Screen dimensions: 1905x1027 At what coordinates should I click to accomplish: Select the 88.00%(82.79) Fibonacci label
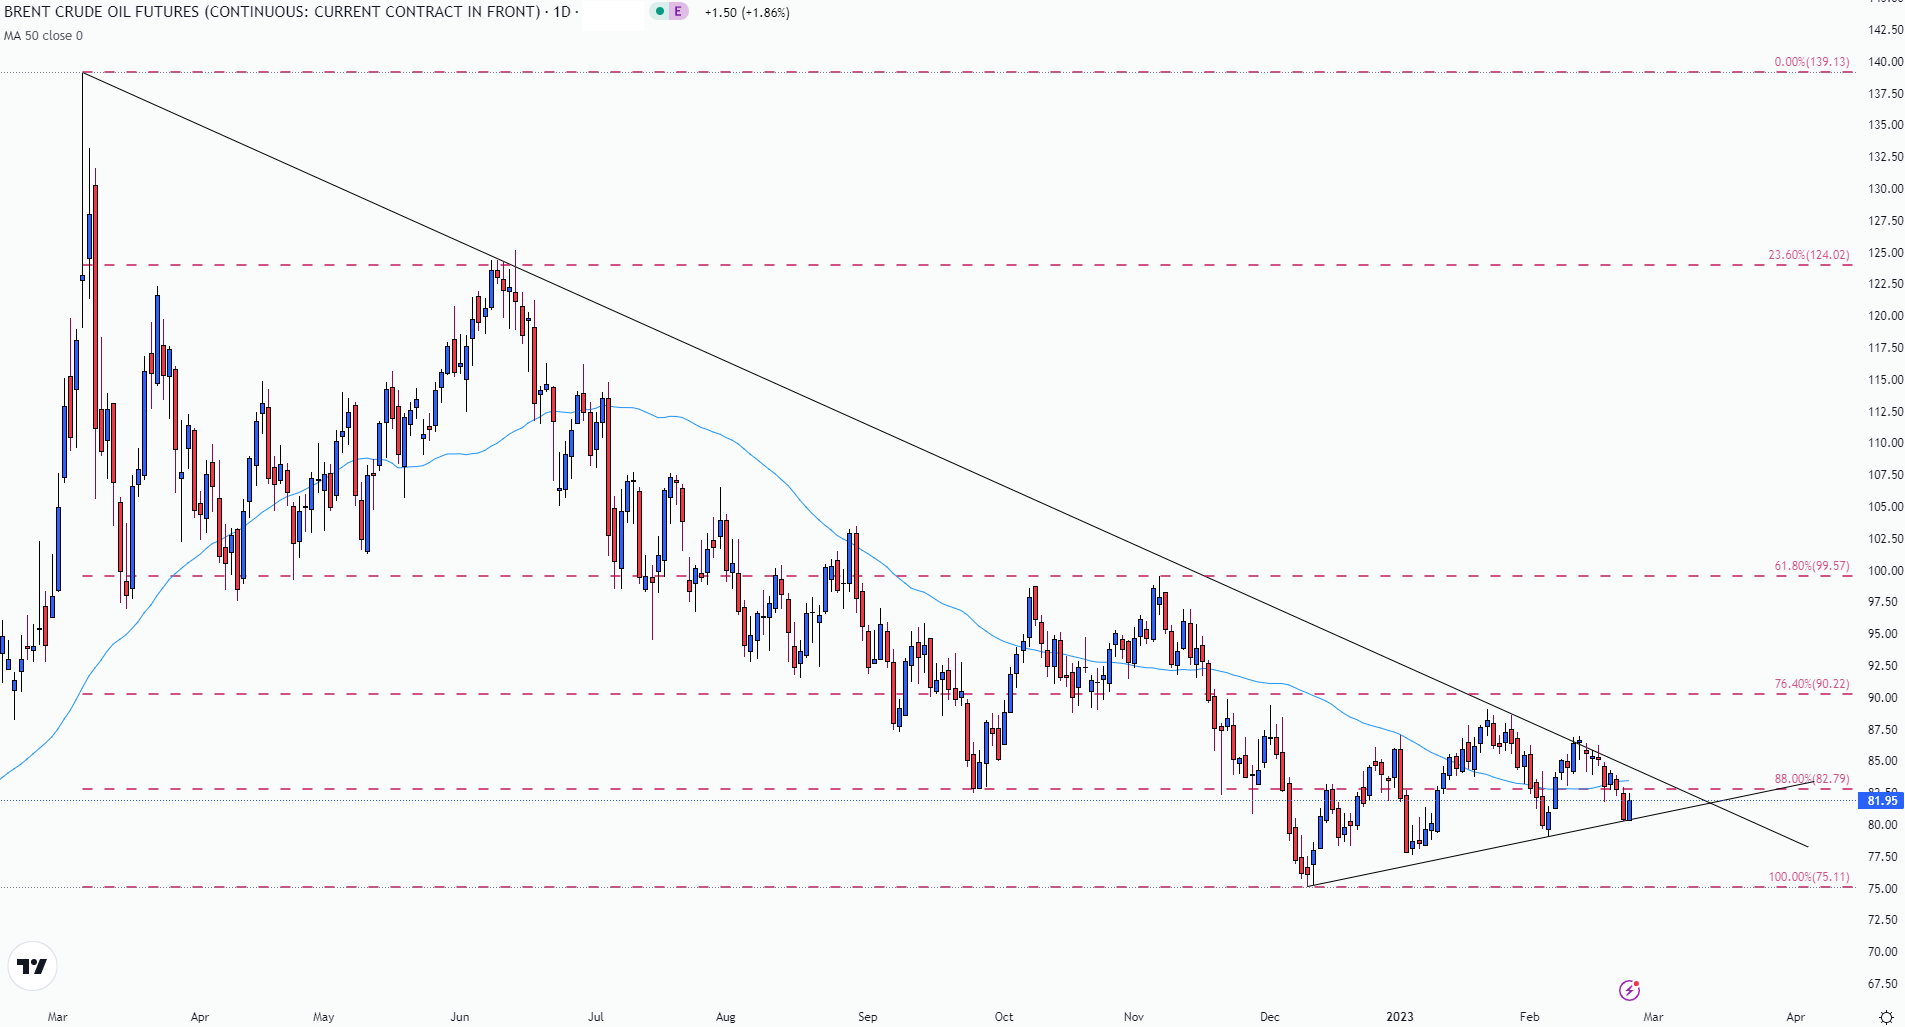coord(1812,779)
